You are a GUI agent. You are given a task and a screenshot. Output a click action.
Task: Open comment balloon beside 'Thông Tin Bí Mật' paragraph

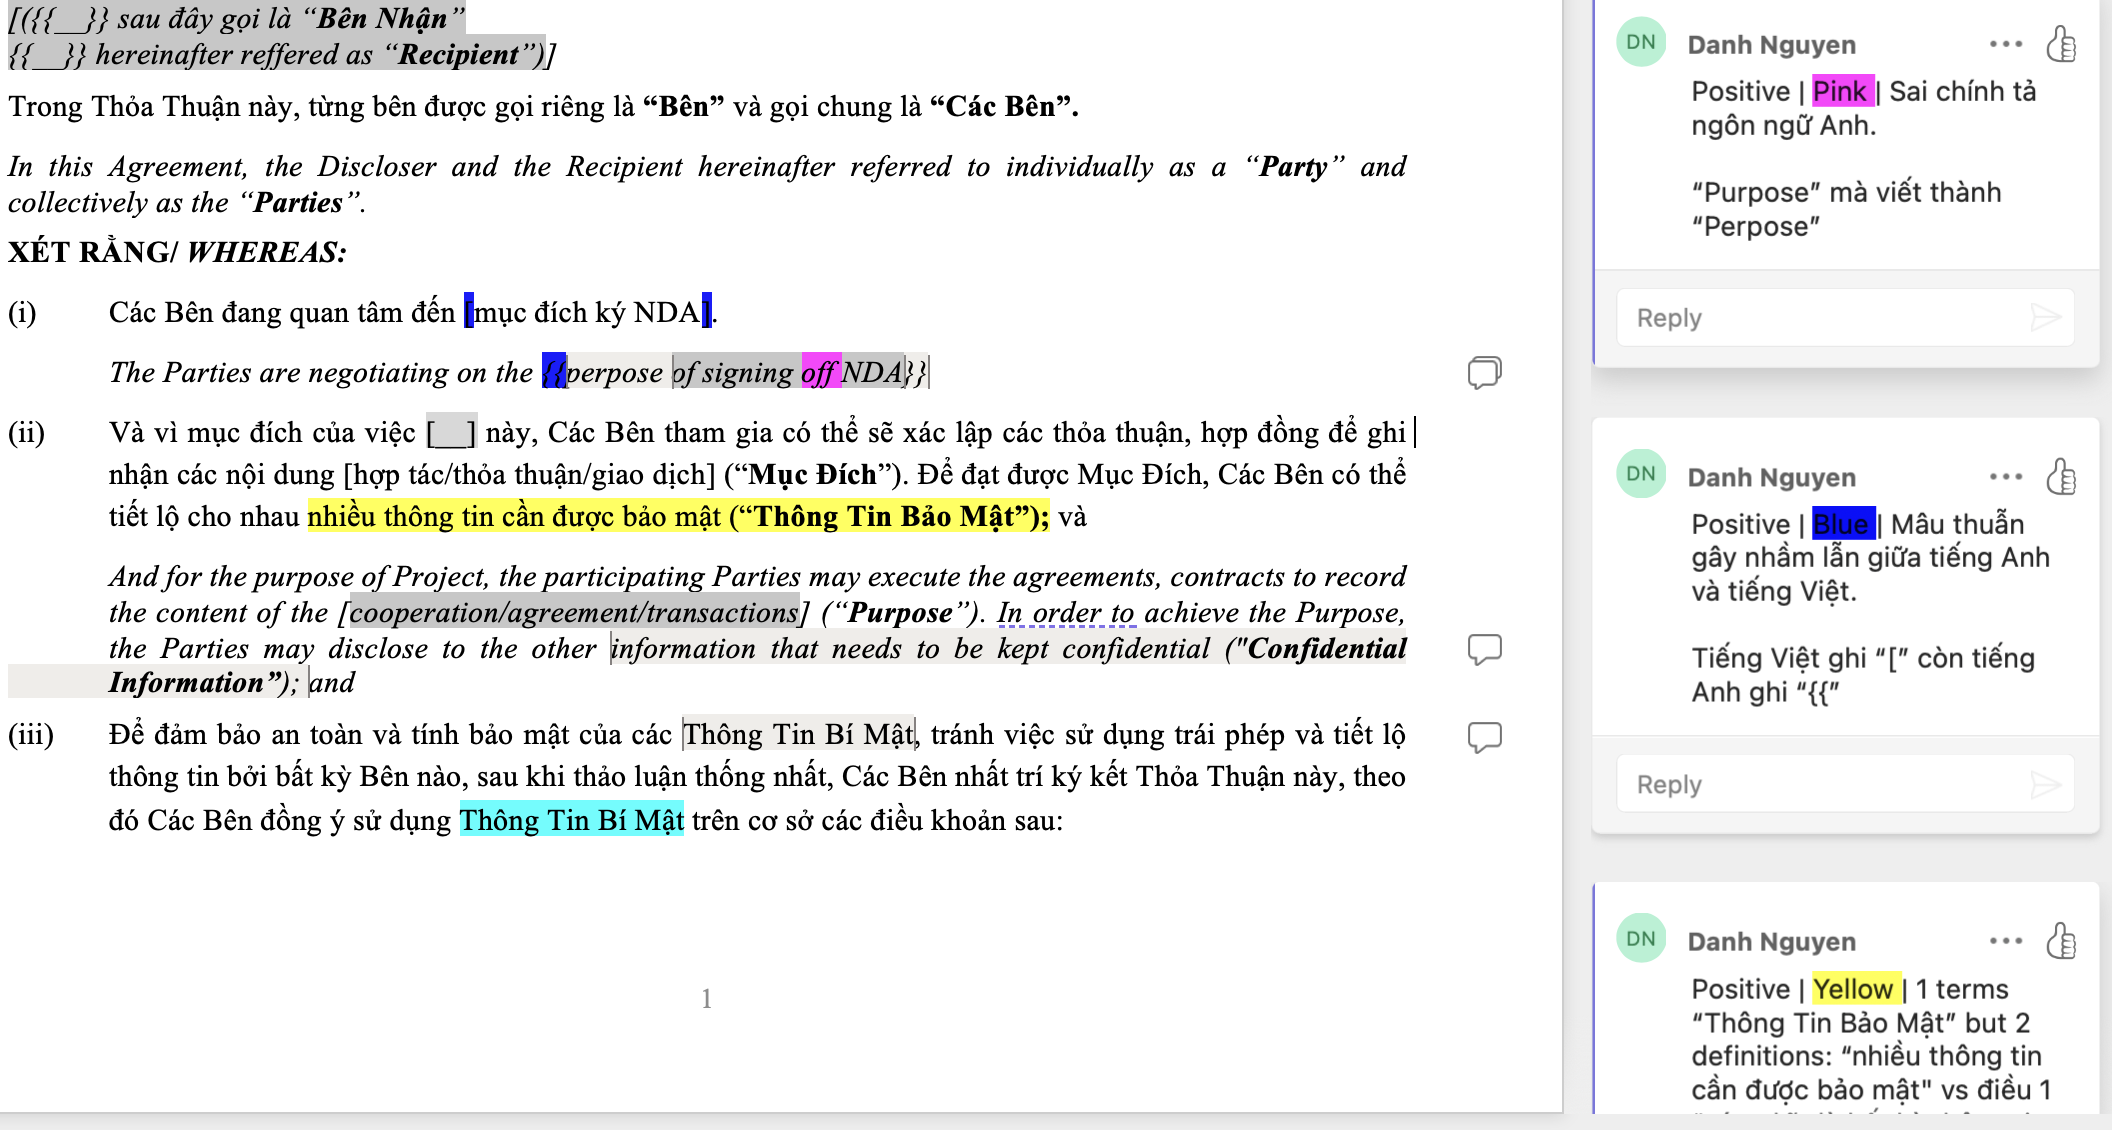(x=1484, y=737)
